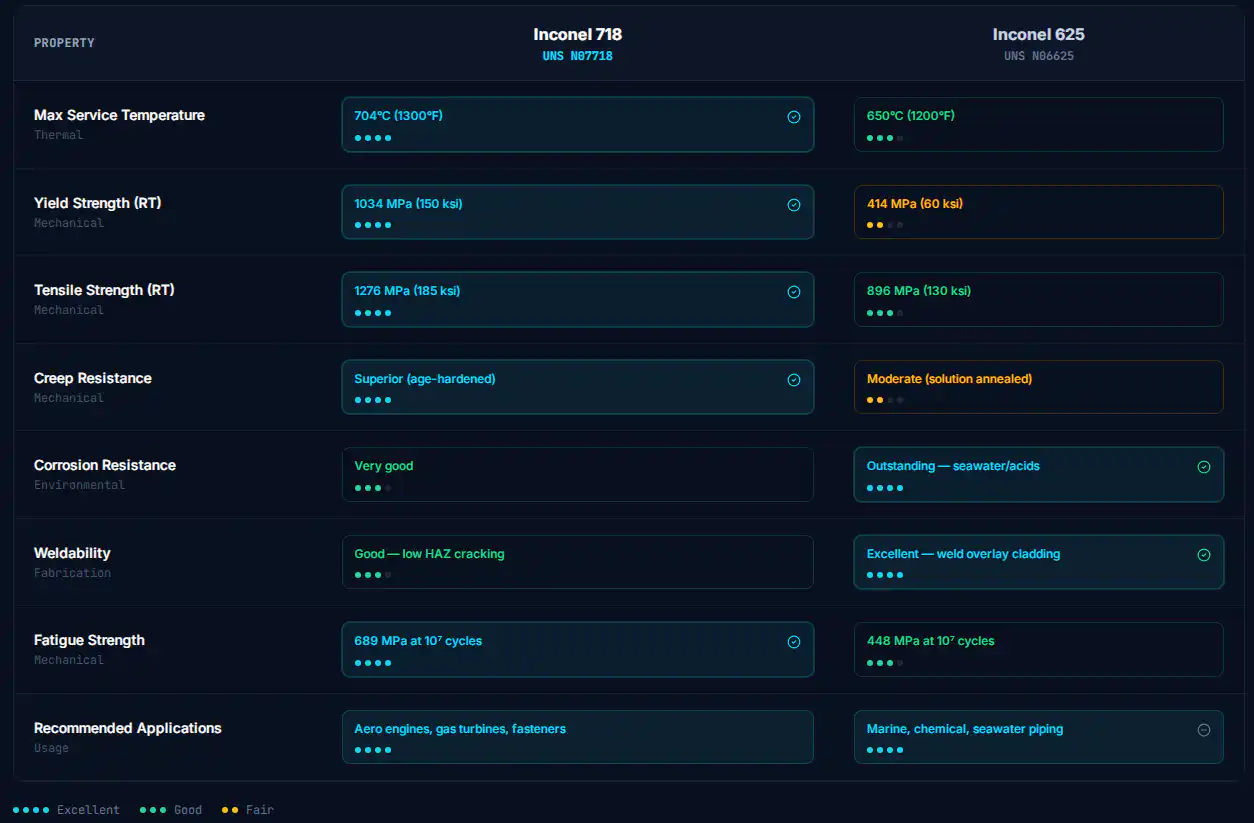Click the dot rating under Good — low HAZ cracking

tap(373, 575)
